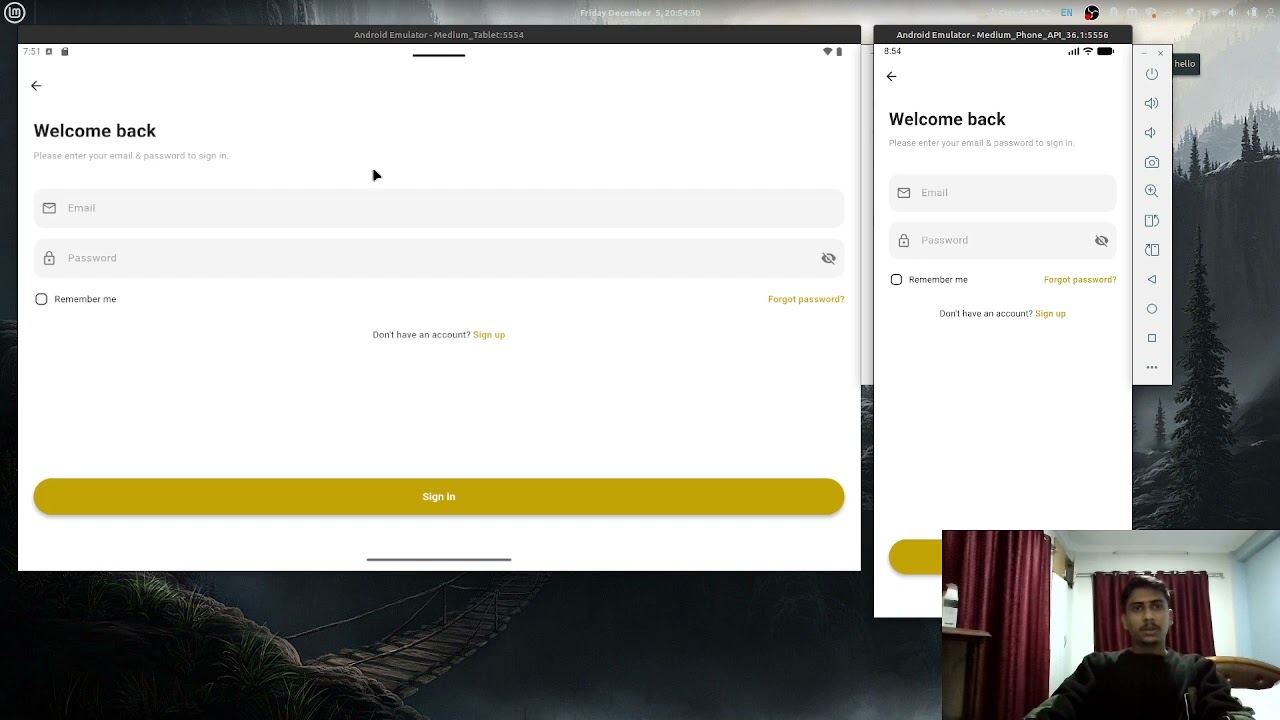
Task: Click the EN keyboard layout indicator
Action: (x=1067, y=13)
